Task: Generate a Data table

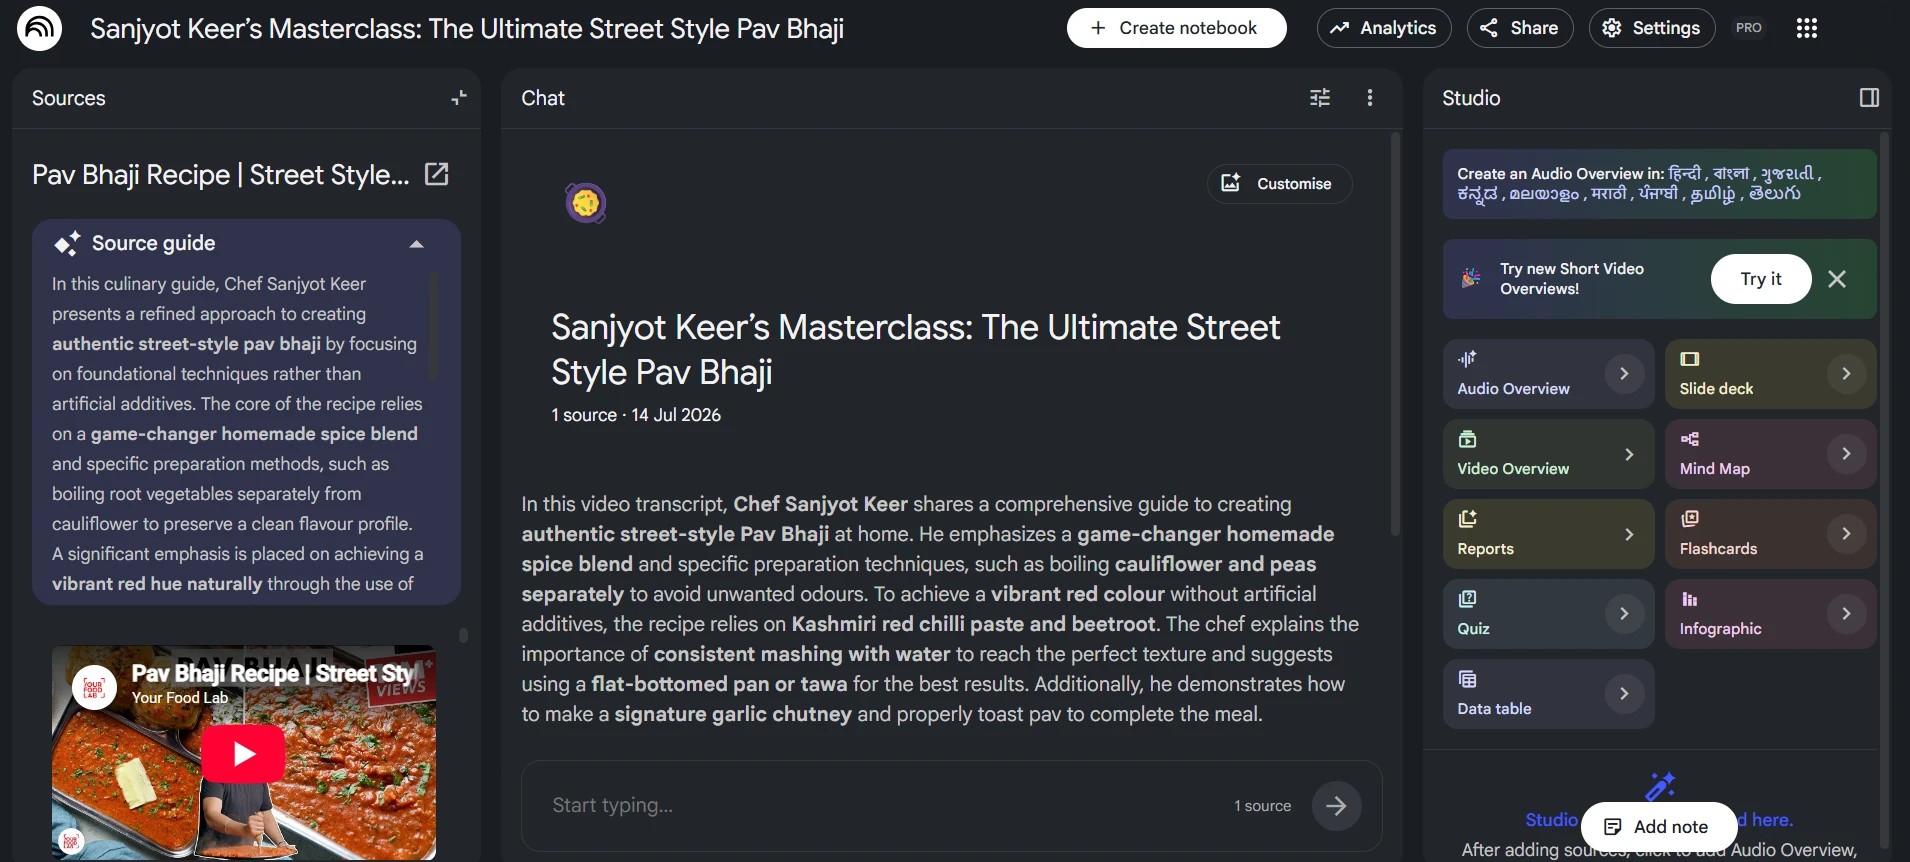Action: pos(1548,694)
